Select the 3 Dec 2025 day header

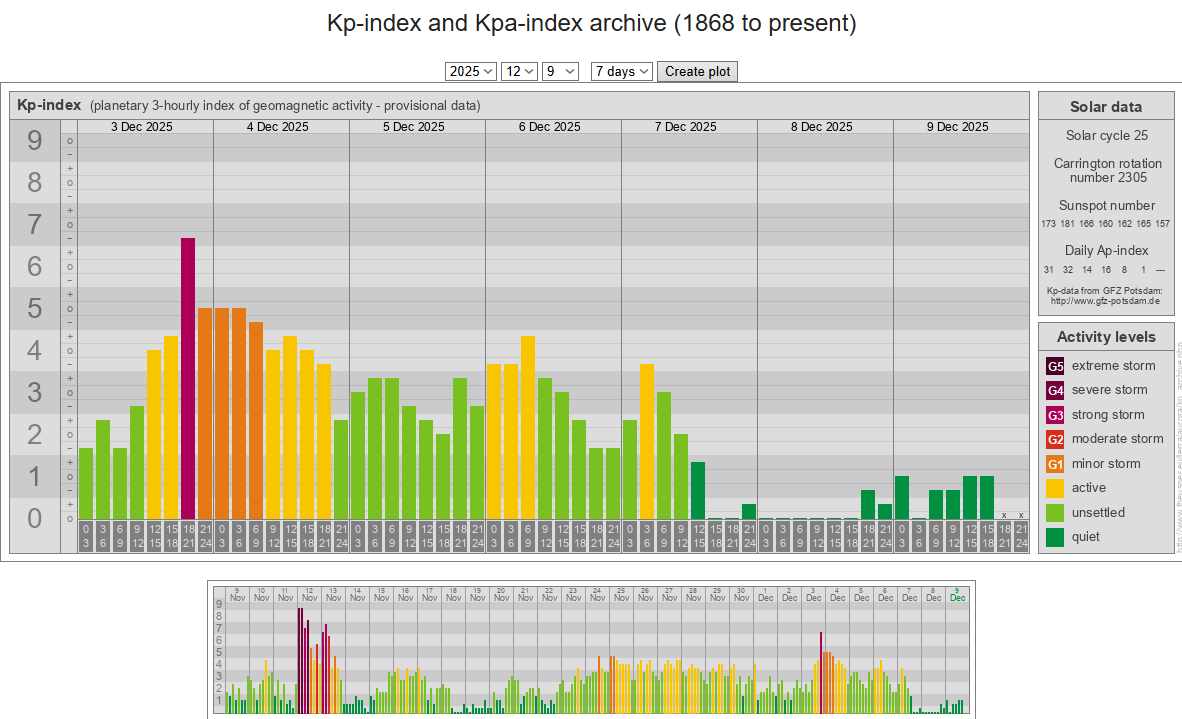click(x=141, y=127)
